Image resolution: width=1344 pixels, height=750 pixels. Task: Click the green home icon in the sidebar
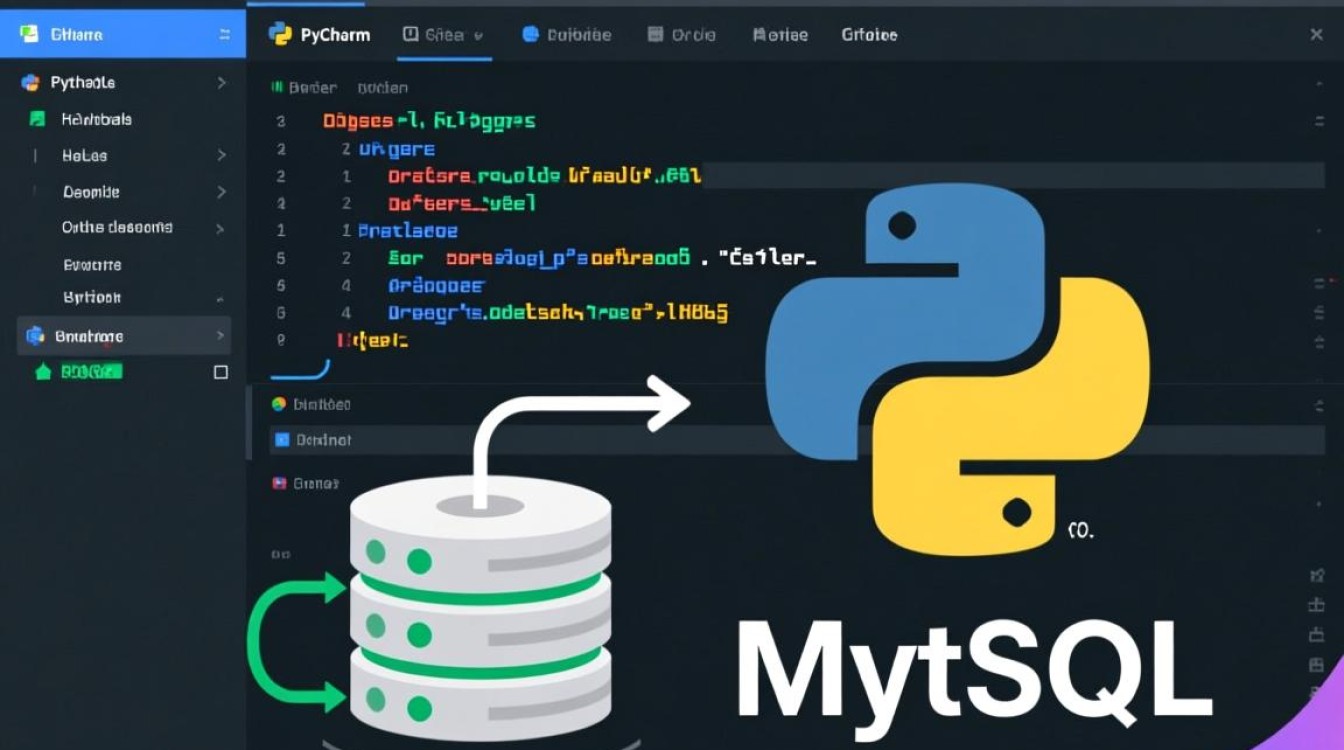(x=42, y=372)
